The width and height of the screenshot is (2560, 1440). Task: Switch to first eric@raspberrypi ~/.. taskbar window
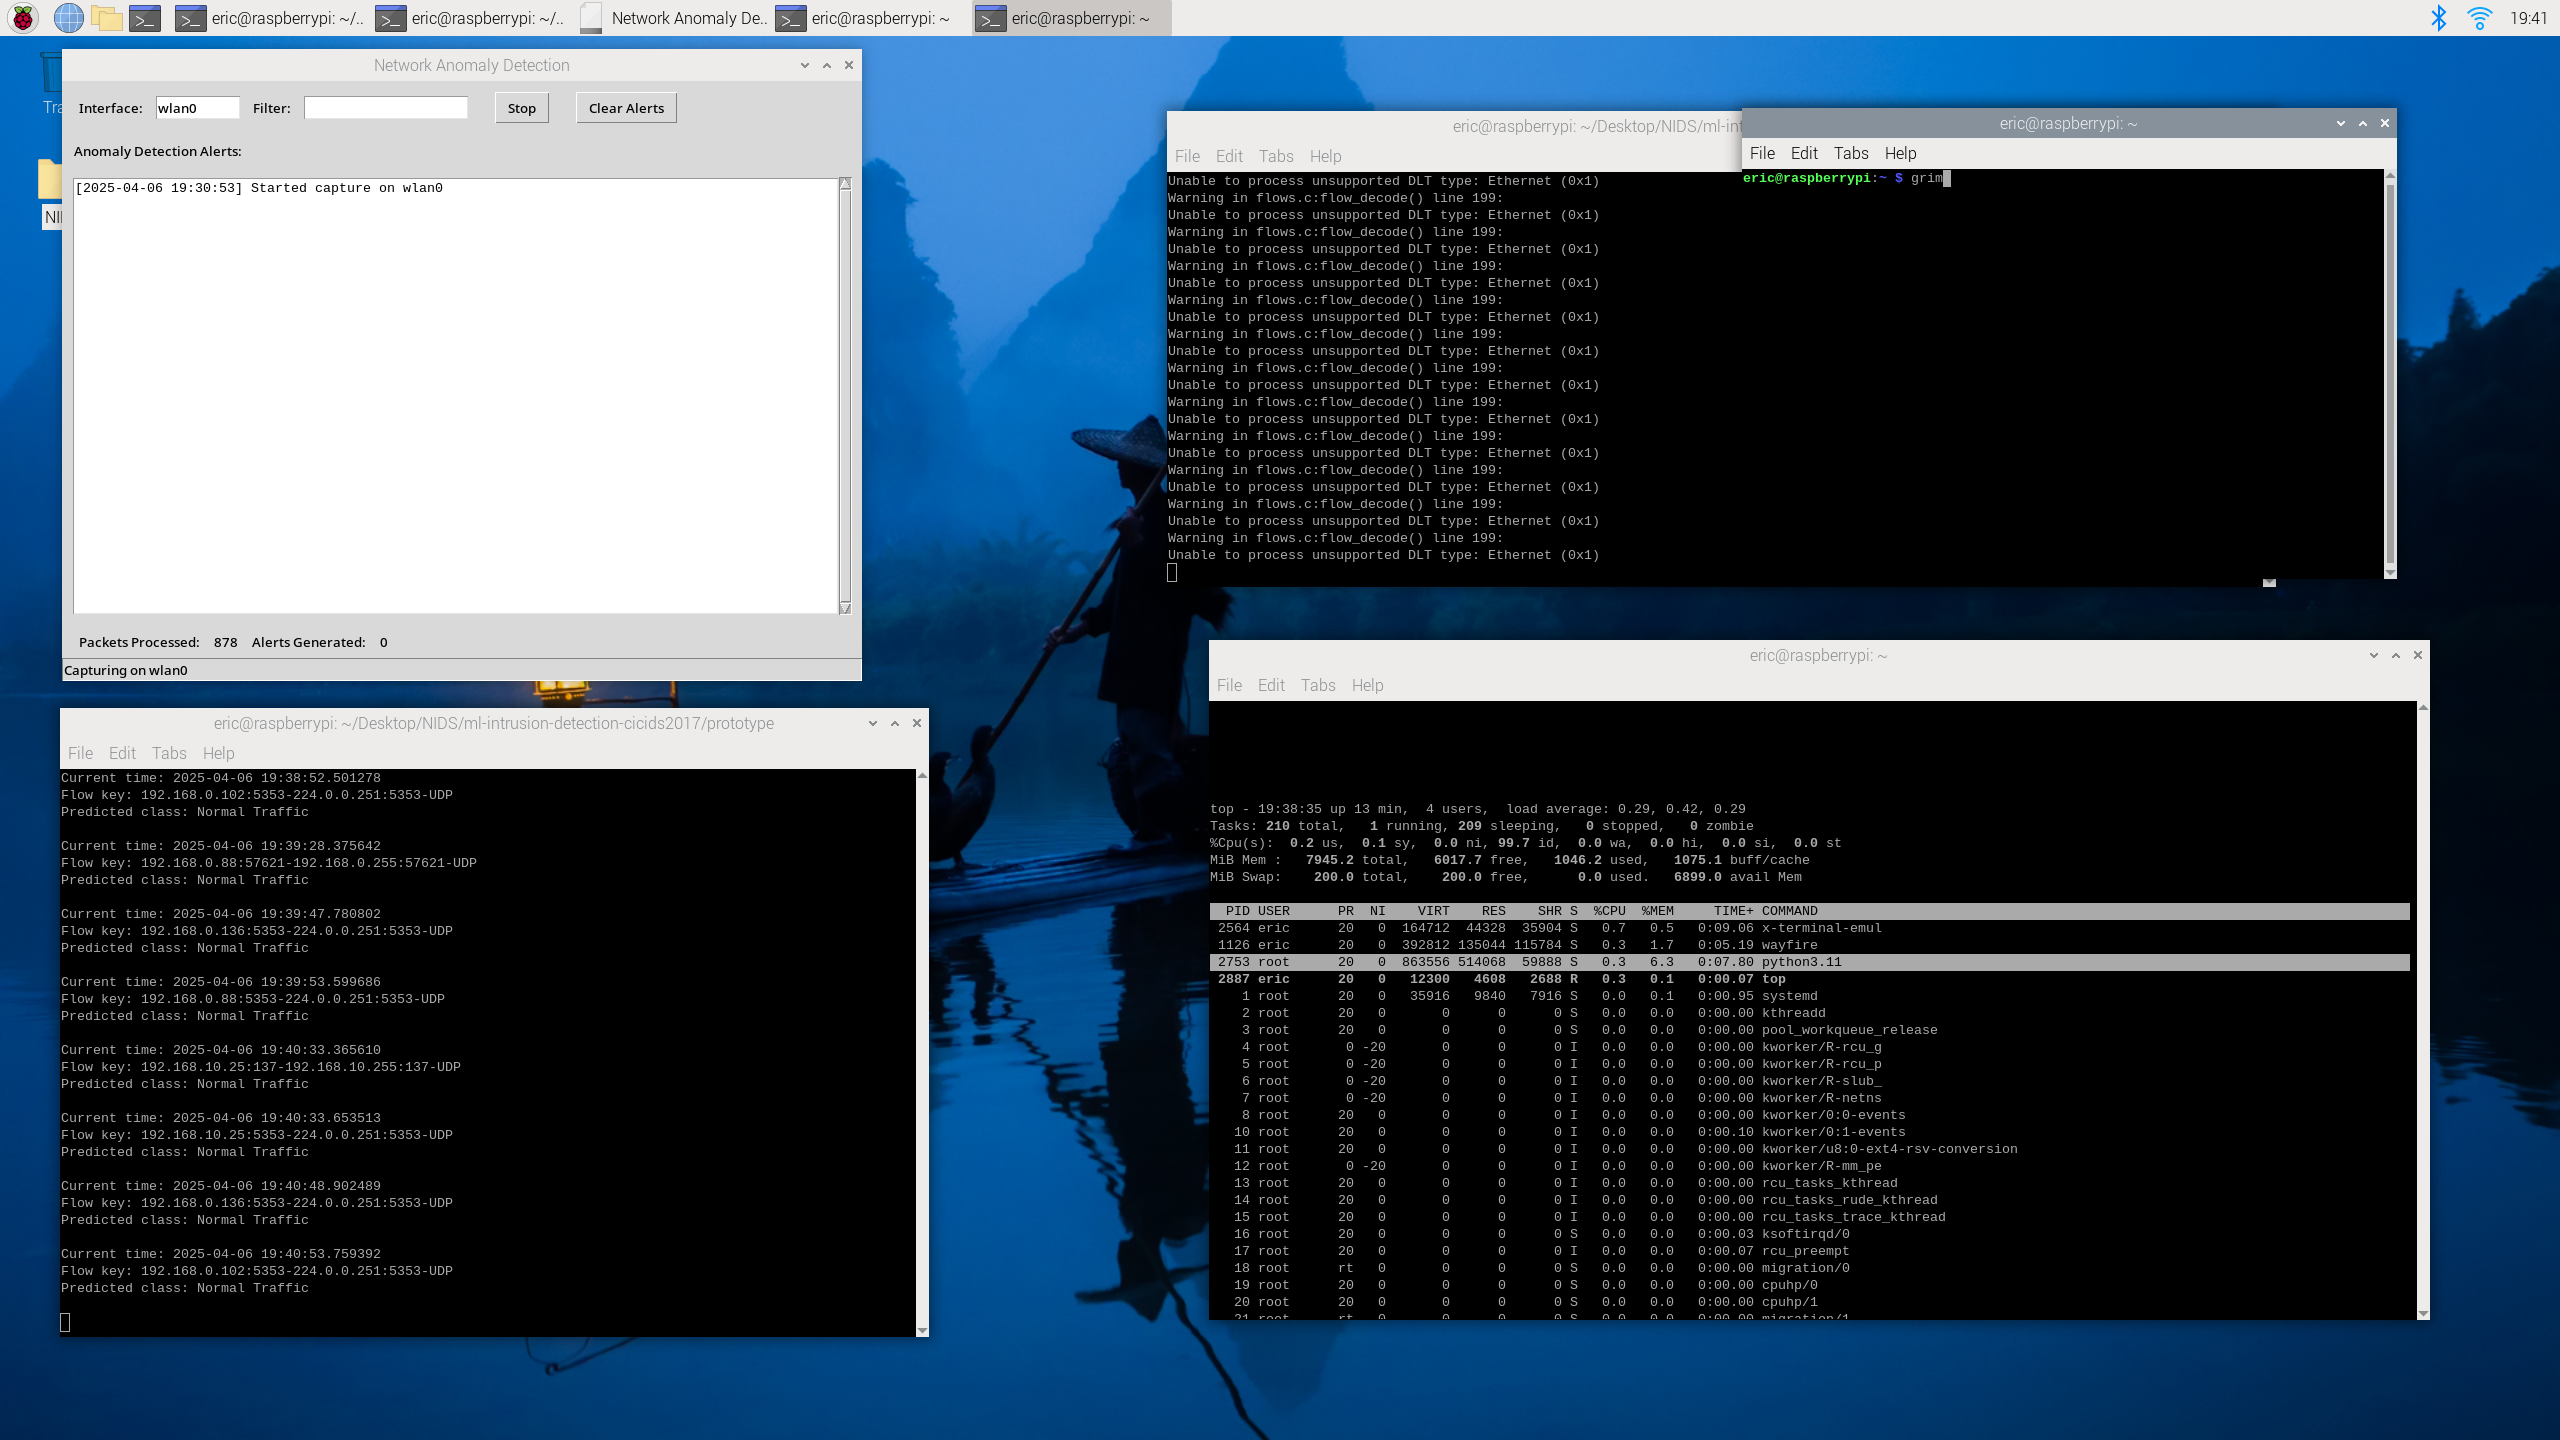tap(269, 18)
